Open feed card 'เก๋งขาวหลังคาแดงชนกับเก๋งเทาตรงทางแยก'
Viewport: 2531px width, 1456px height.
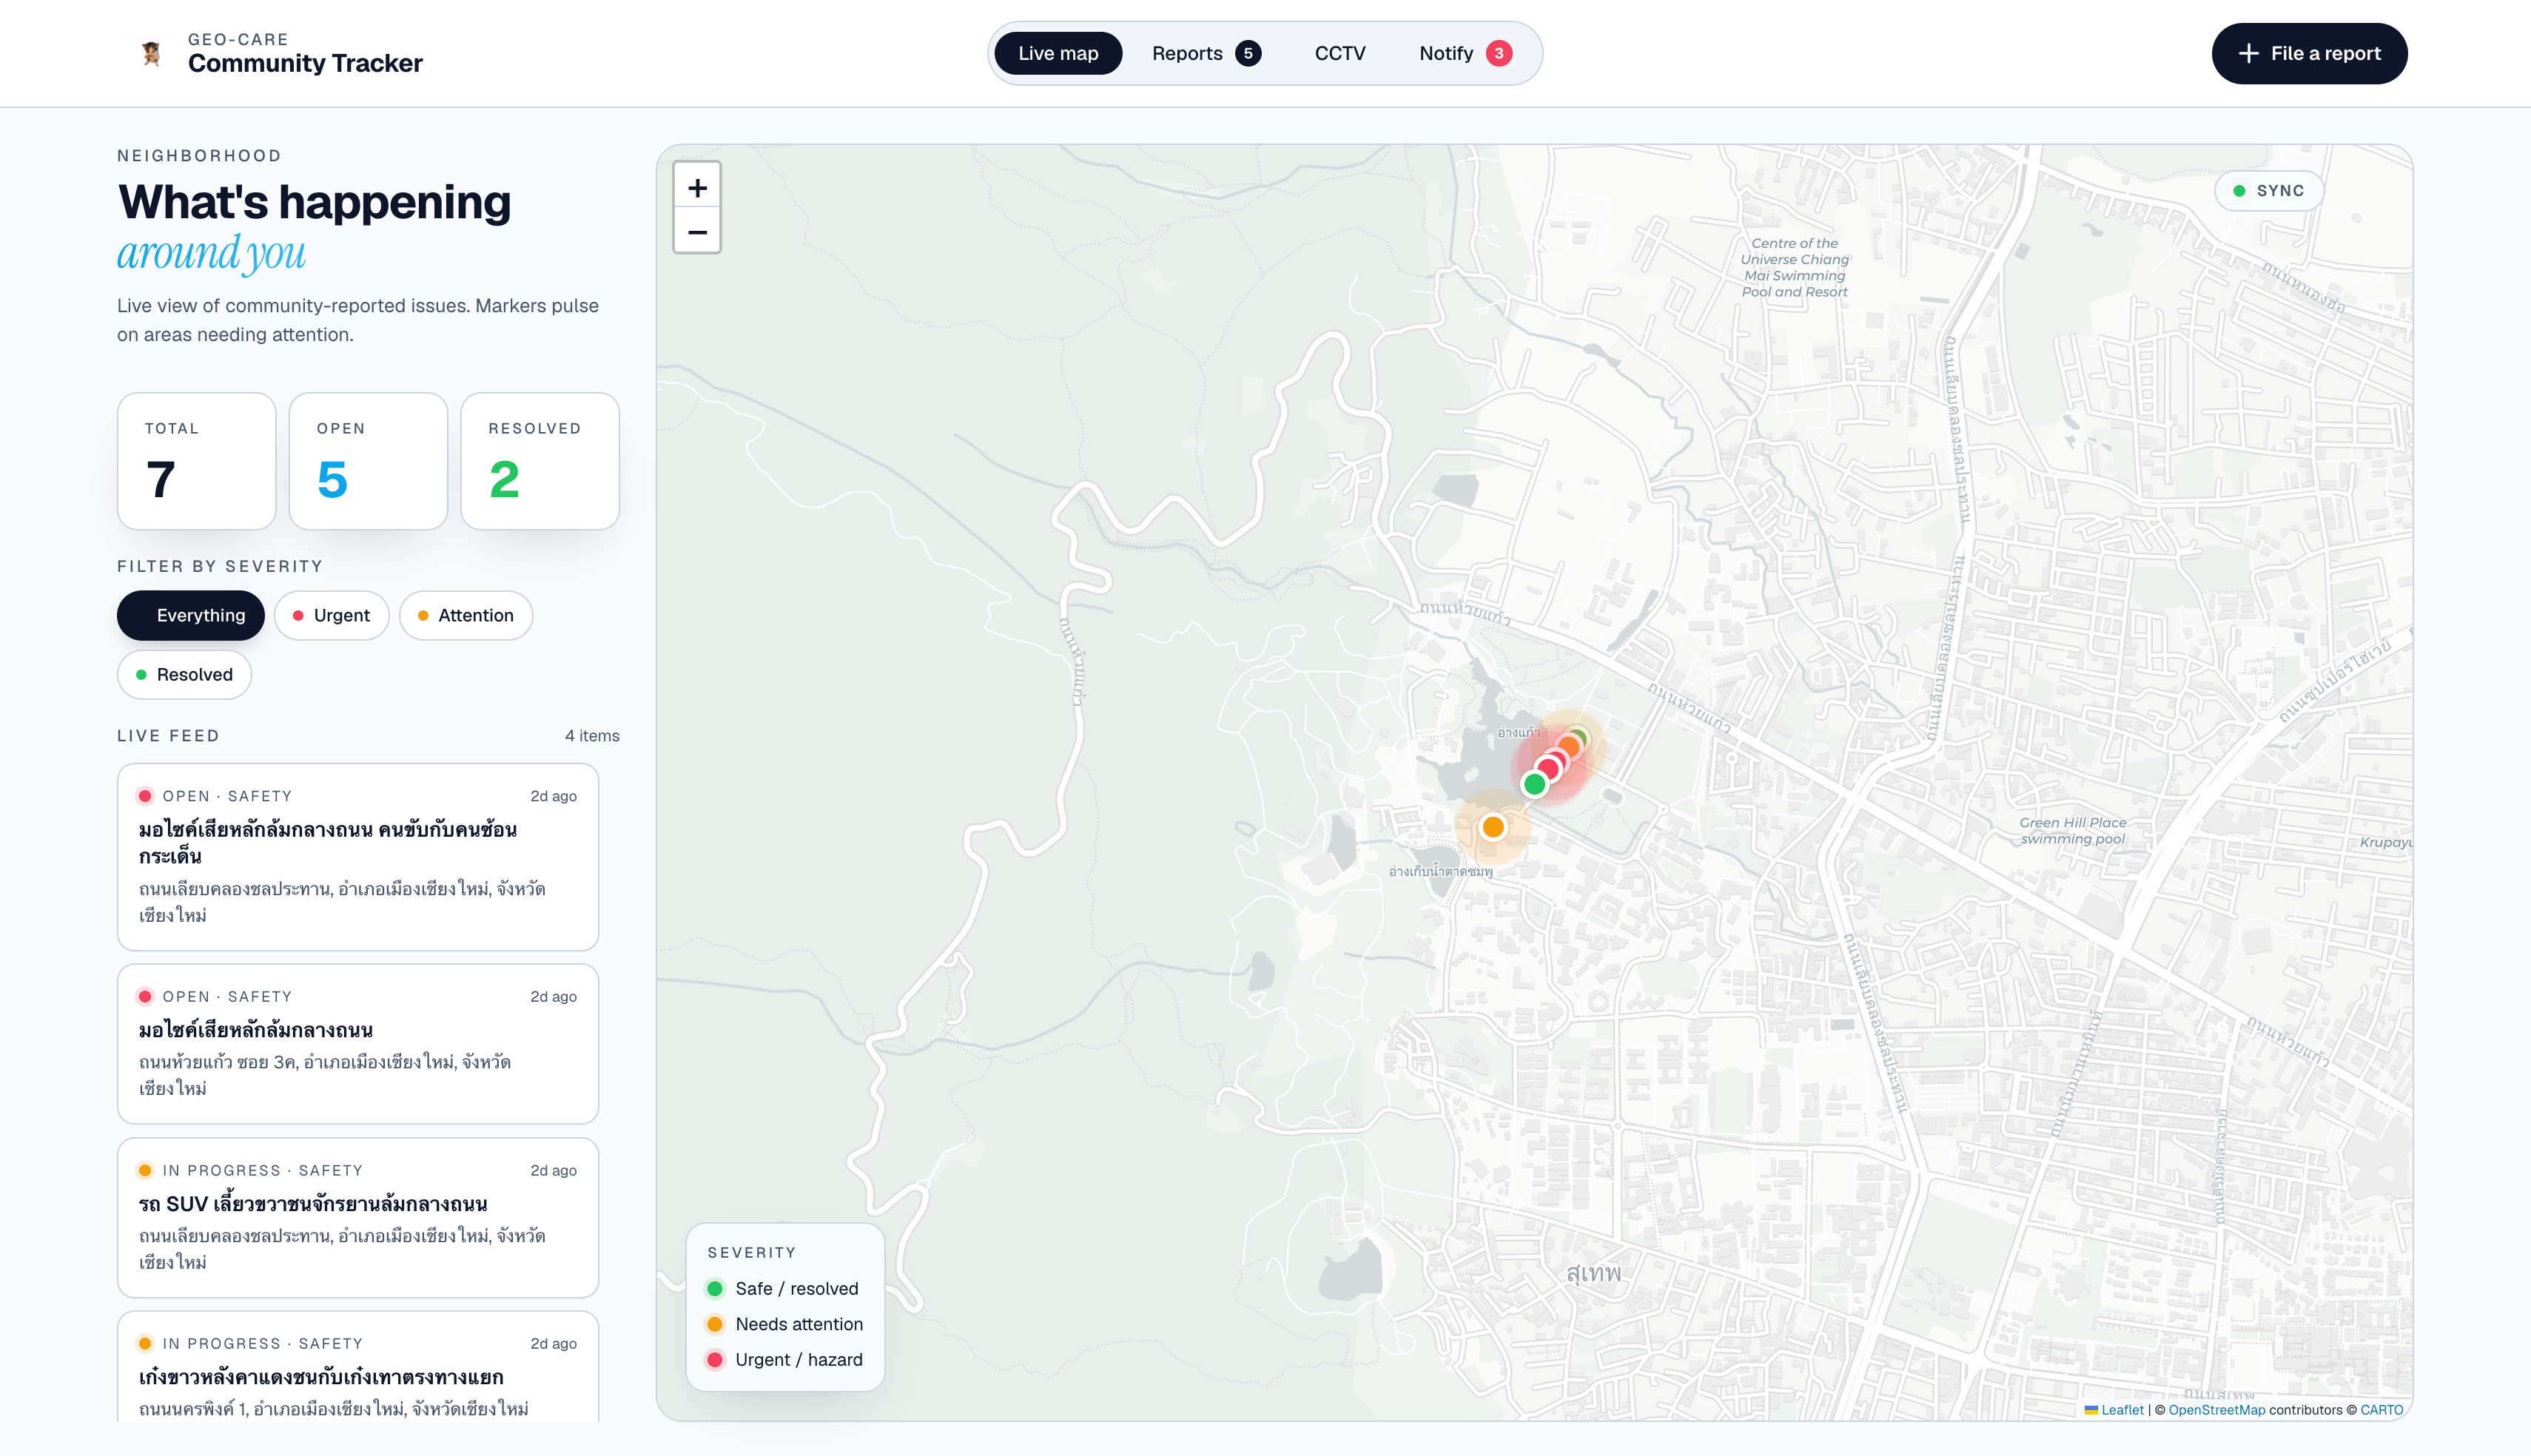[358, 1367]
